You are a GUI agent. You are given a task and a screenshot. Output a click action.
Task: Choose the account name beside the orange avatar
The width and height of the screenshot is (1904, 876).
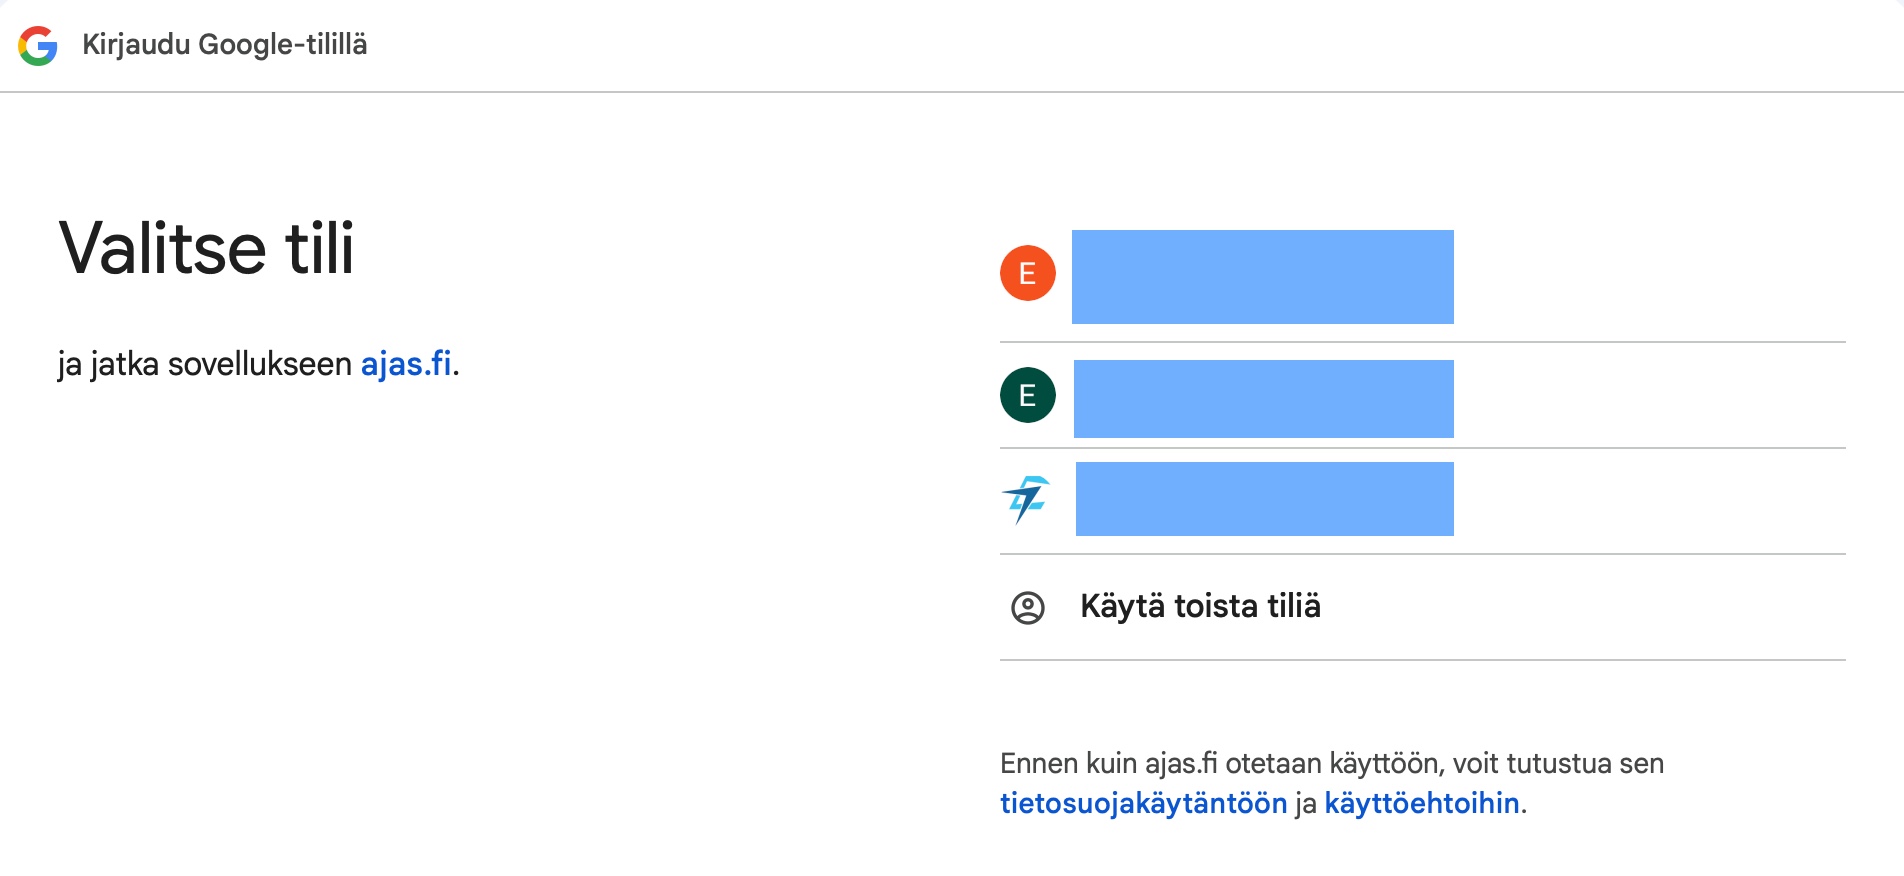pyautogui.click(x=1262, y=277)
